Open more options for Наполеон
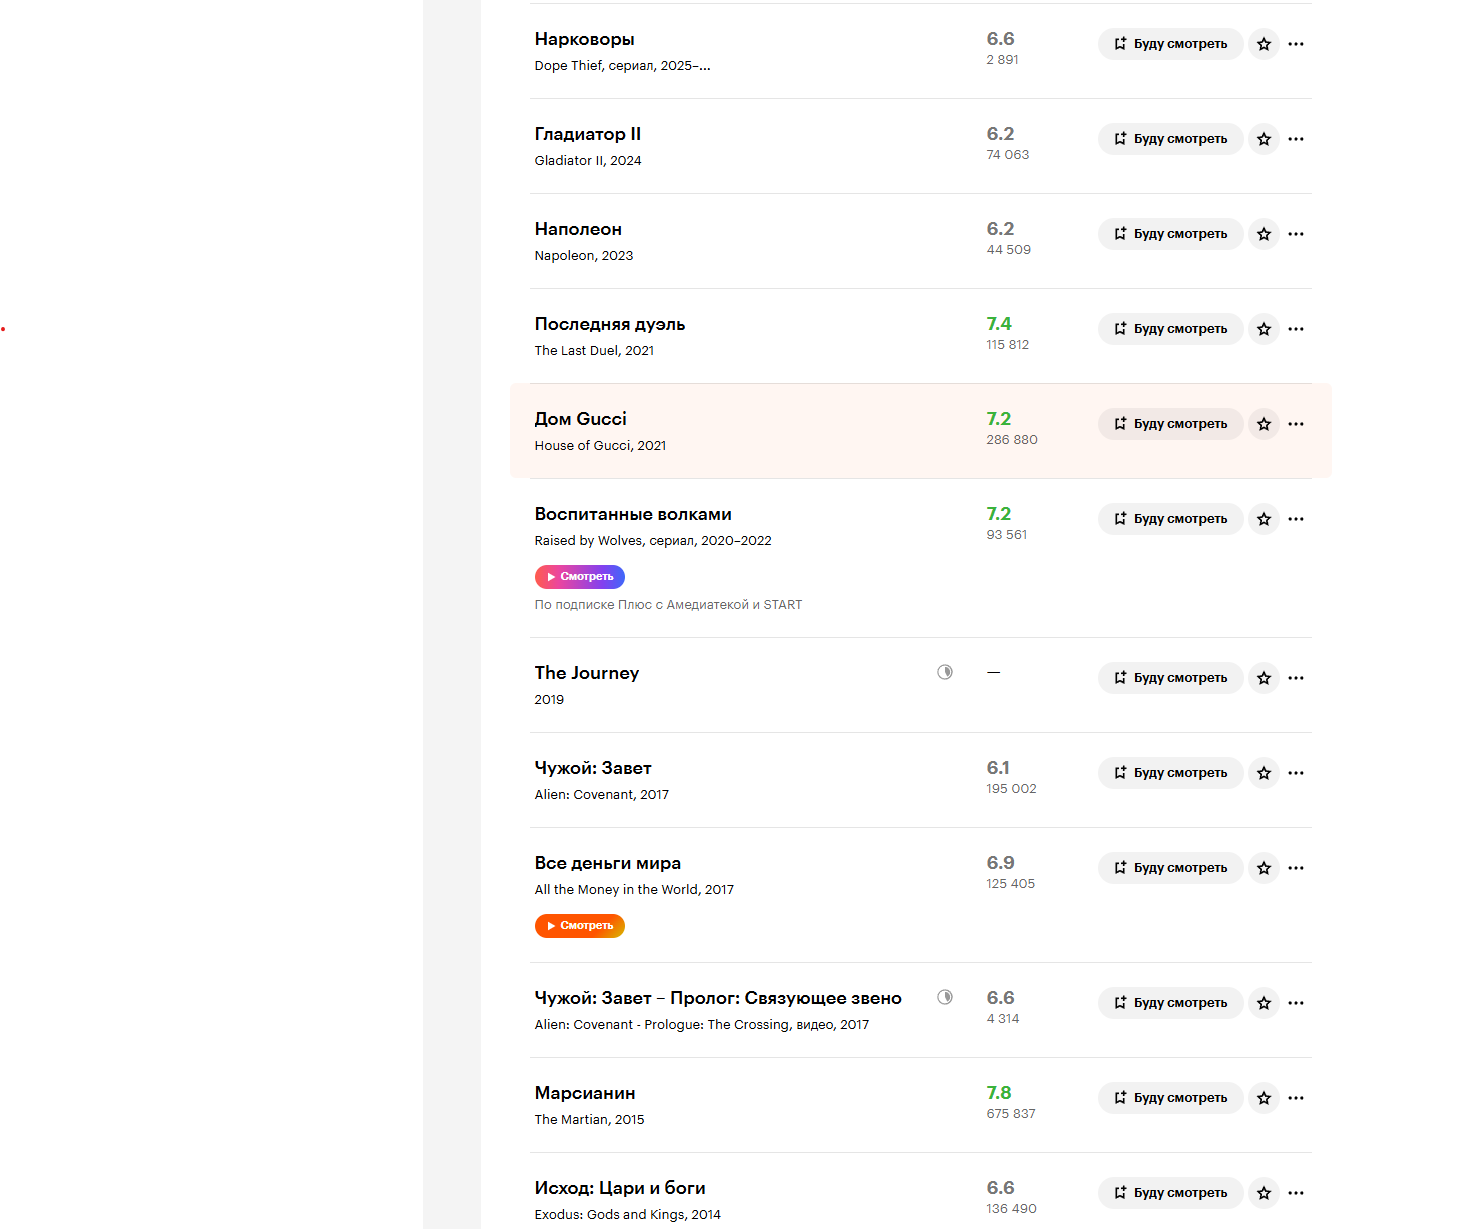The height and width of the screenshot is (1229, 1458). 1296,234
